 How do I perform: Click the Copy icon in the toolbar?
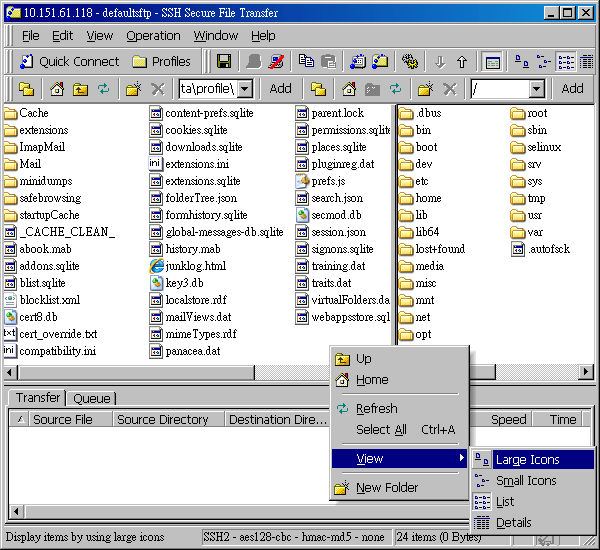click(306, 62)
